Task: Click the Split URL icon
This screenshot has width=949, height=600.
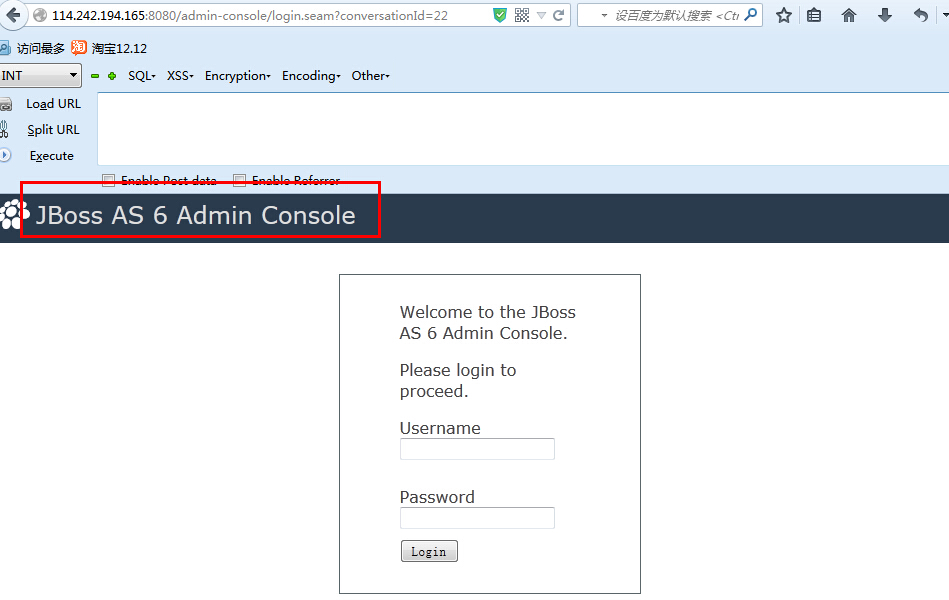Action: coord(4,130)
